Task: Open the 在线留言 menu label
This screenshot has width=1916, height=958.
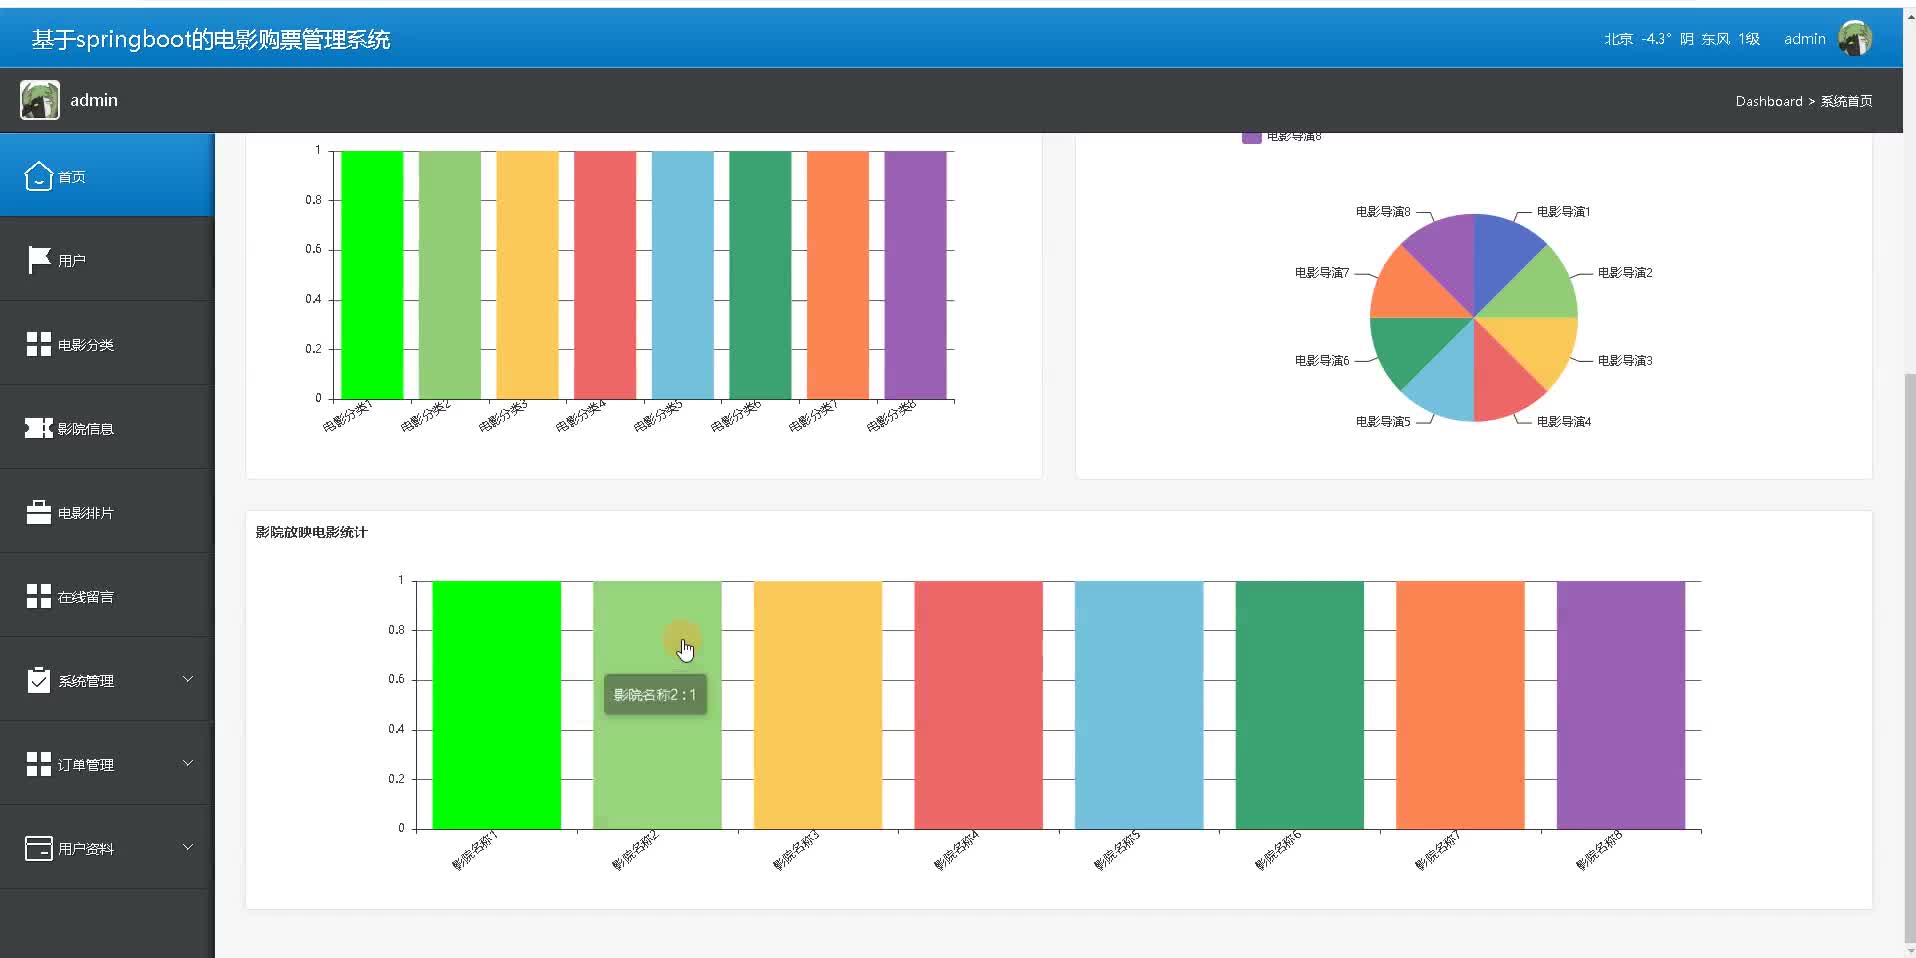Action: coord(86,597)
